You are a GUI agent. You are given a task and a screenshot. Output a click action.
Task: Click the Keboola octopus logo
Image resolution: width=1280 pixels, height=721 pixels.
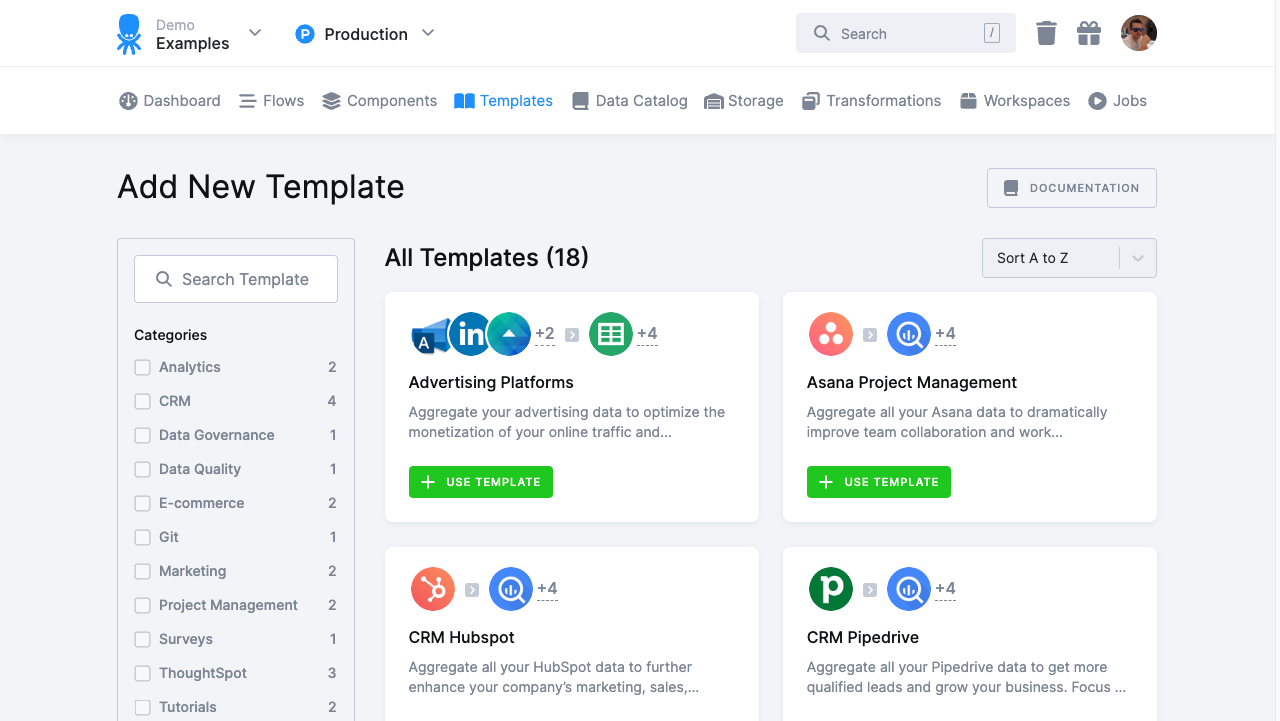click(x=128, y=33)
